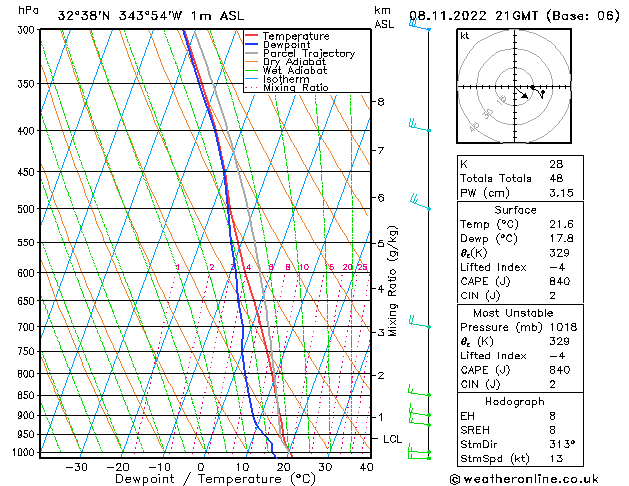
Task: Click the 'Hodograph' section header in table
Action: [515, 402]
